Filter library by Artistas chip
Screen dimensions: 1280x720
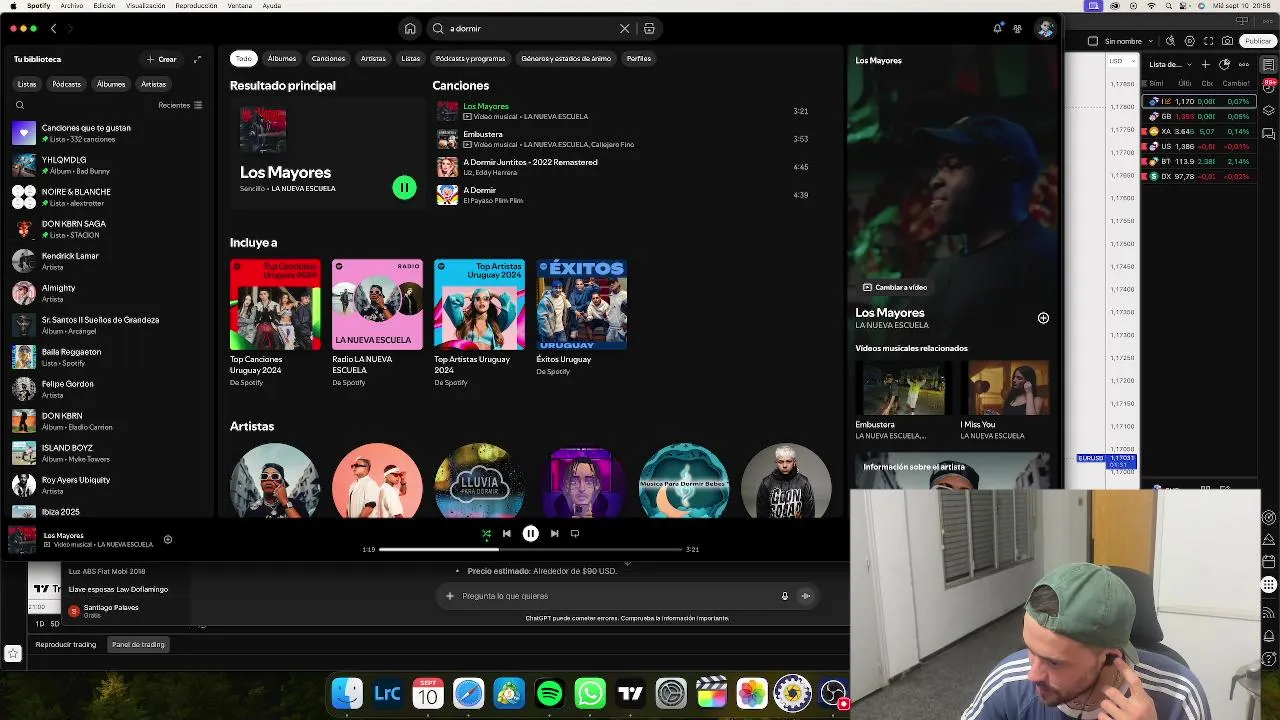(153, 84)
